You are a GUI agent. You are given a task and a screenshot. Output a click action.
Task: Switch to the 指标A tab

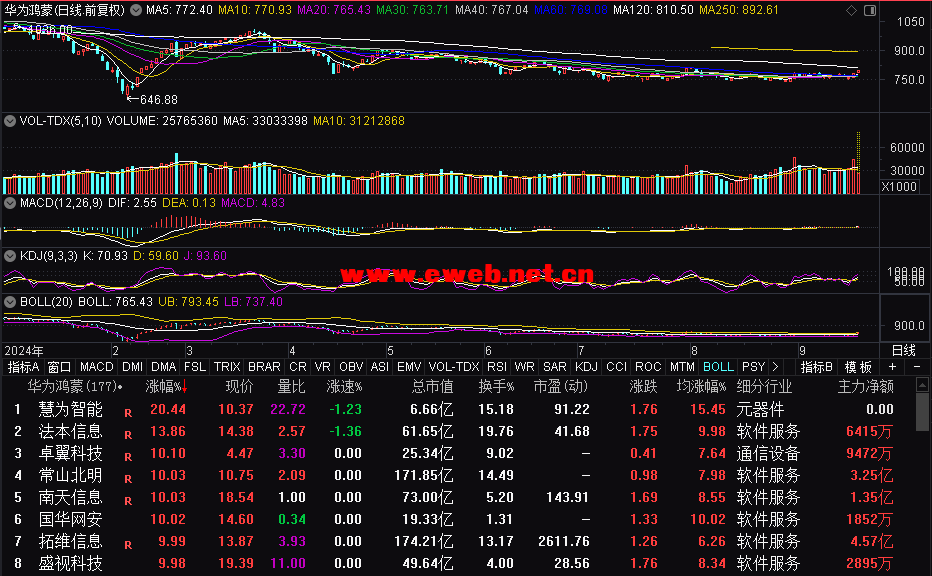23,367
